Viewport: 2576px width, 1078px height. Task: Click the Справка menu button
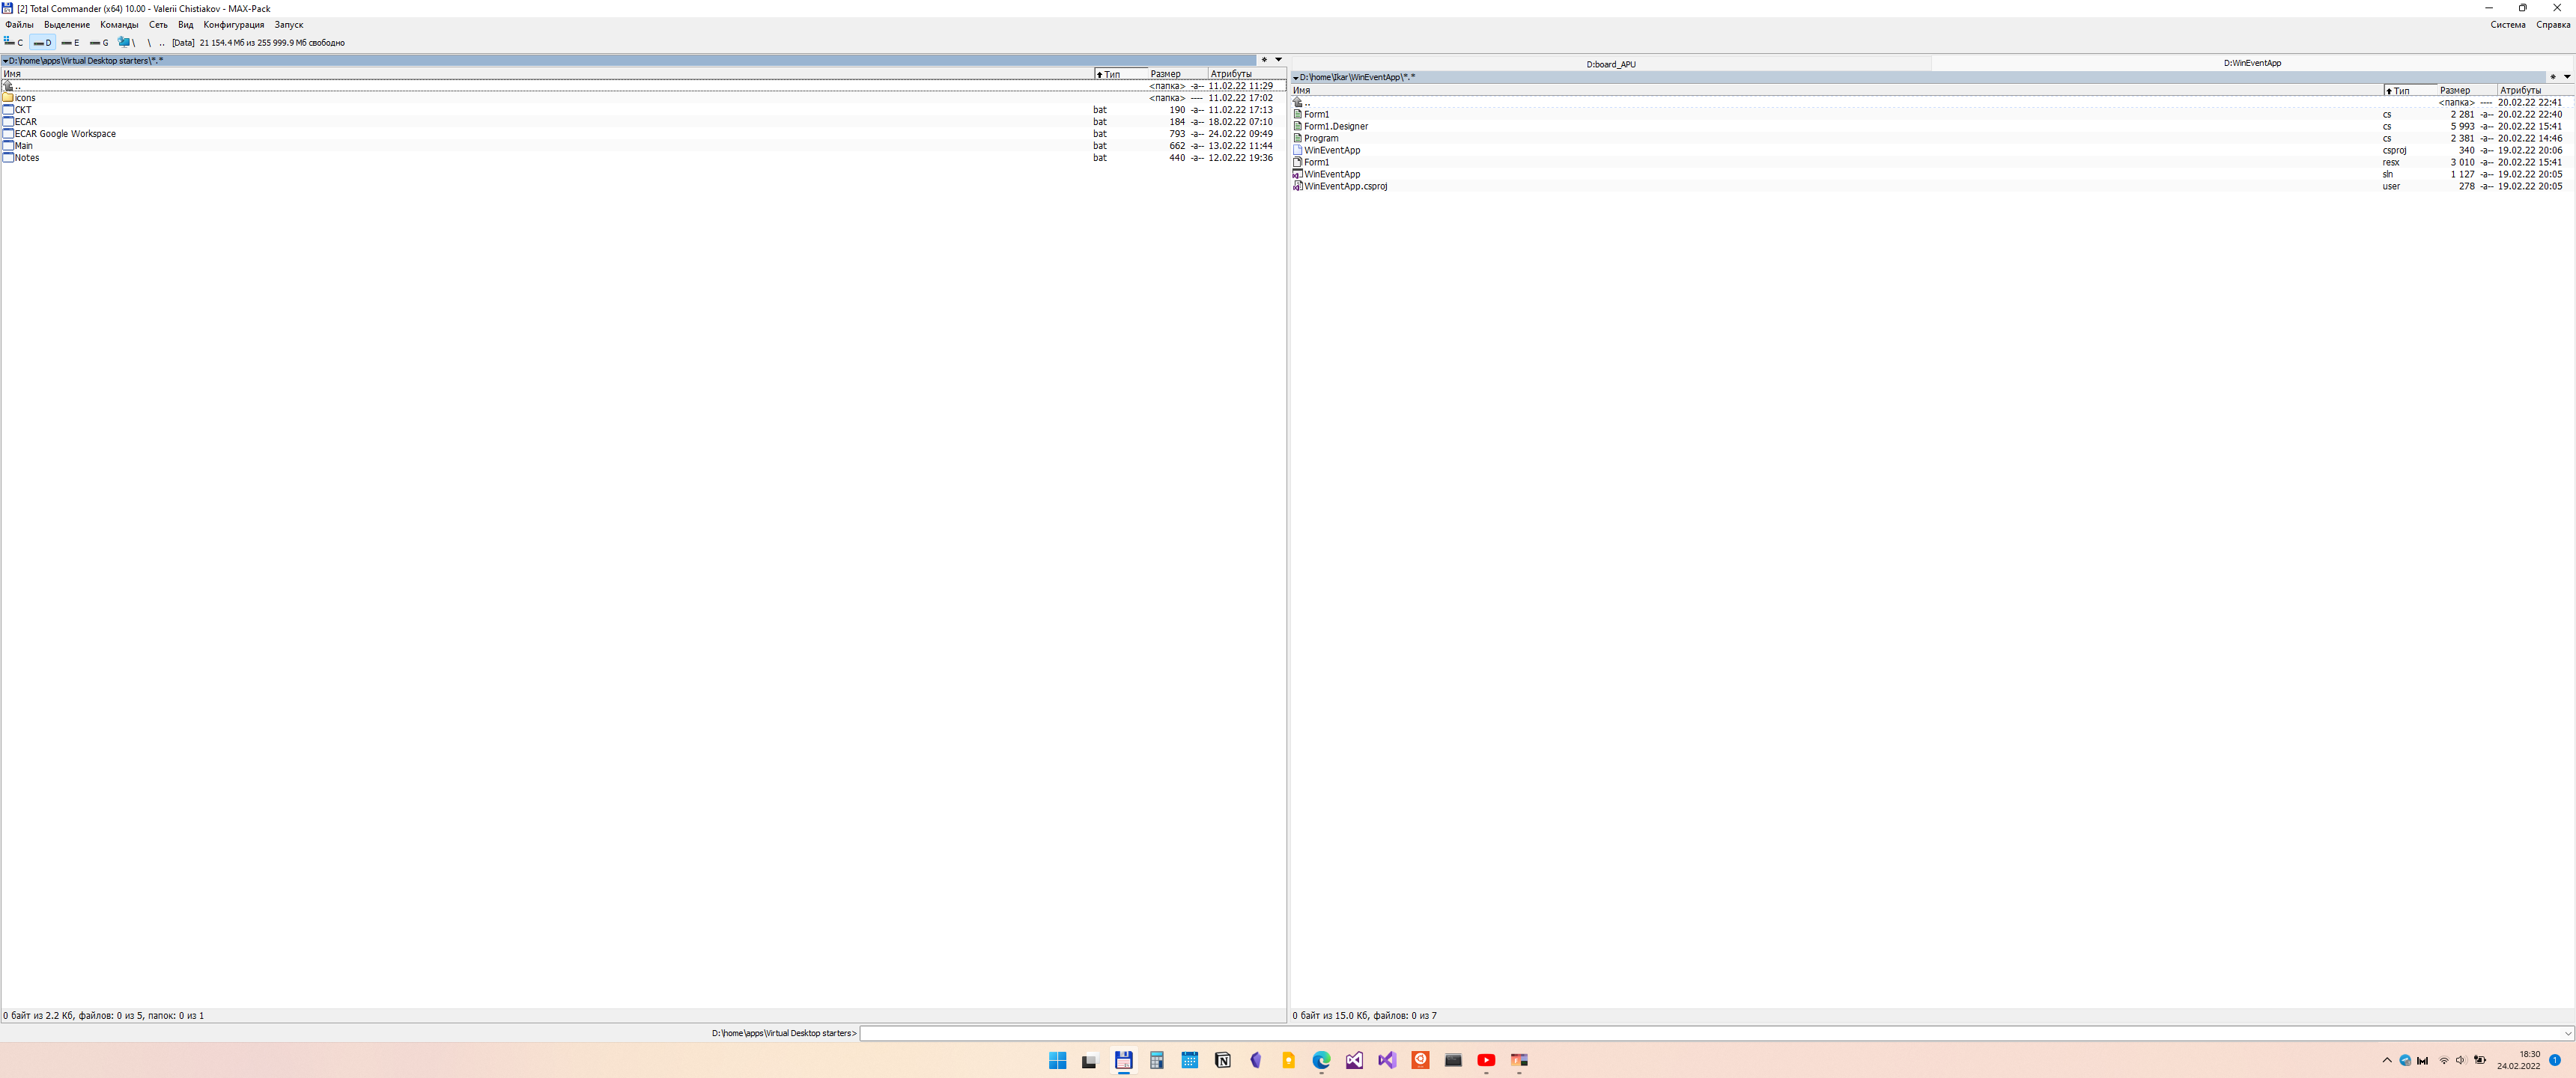[2552, 25]
